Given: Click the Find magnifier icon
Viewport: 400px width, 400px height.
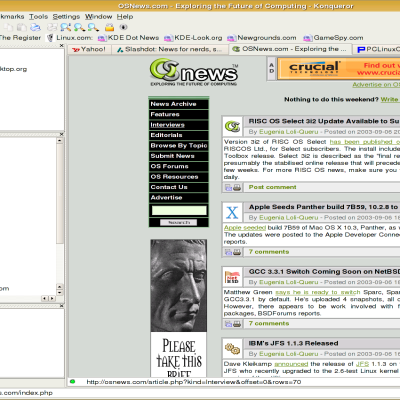Looking at the screenshot, I should click(65, 27).
